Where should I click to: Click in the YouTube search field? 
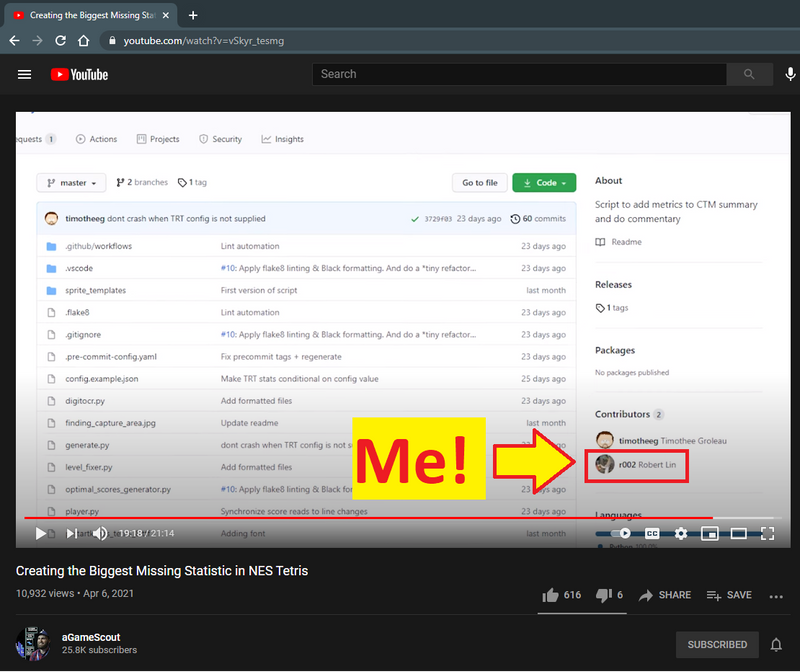pyautogui.click(x=519, y=74)
